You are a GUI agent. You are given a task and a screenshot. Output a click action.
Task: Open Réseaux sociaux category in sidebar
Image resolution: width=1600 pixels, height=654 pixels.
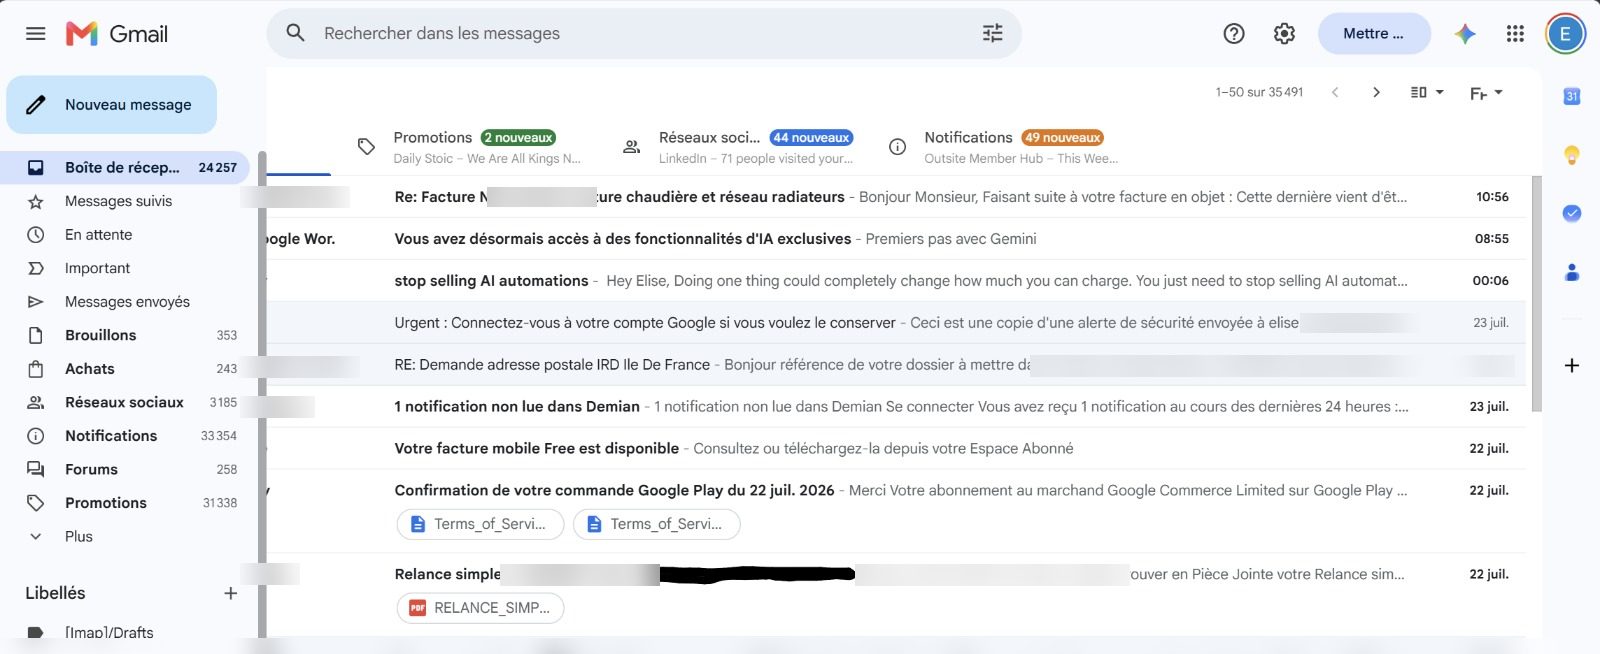124,402
